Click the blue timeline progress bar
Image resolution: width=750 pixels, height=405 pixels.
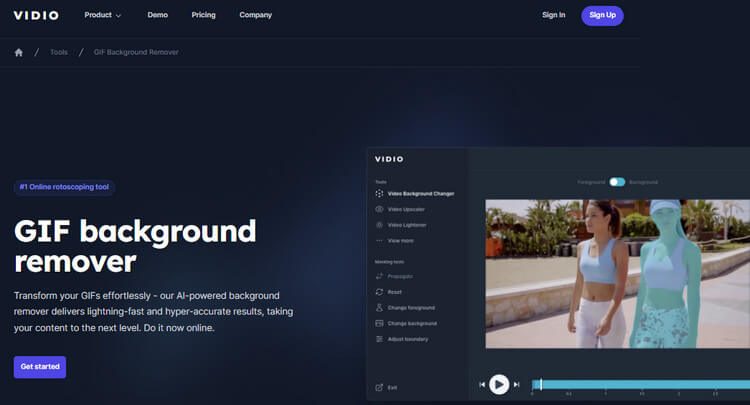pos(641,384)
